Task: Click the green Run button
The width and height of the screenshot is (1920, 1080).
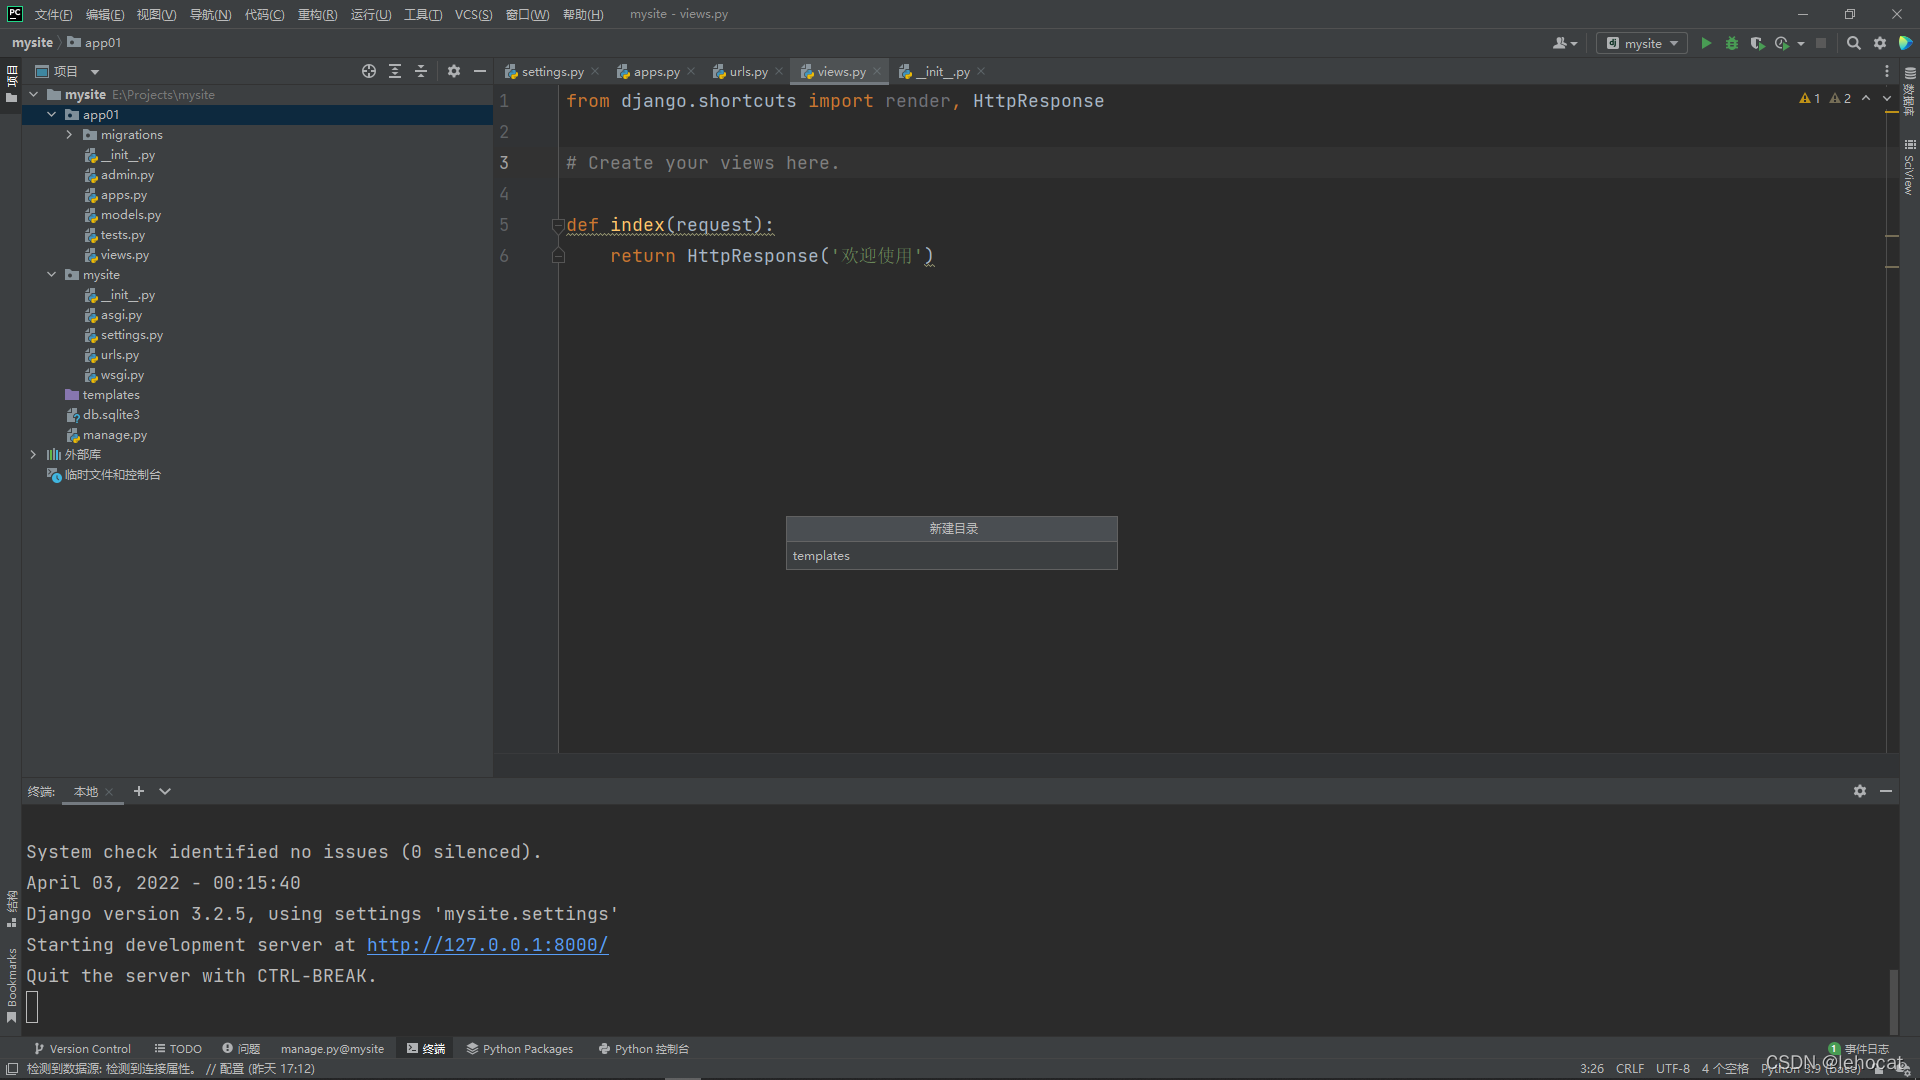Action: click(x=1706, y=43)
